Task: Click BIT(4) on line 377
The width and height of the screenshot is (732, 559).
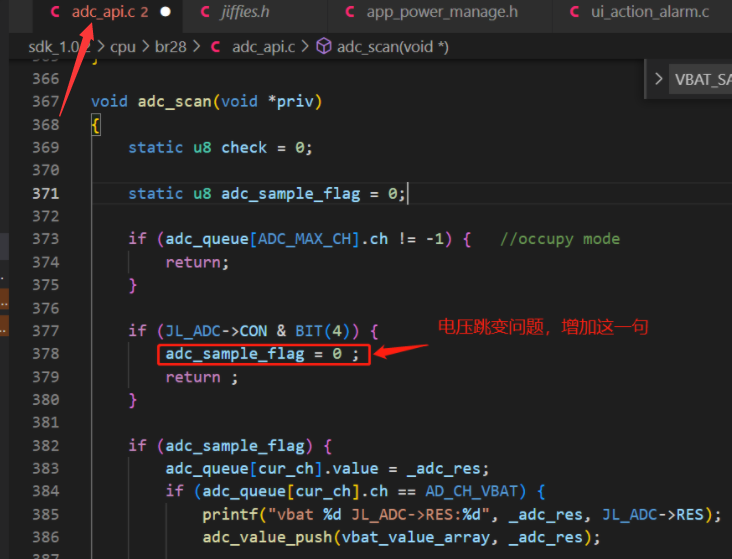Action: coord(323,331)
